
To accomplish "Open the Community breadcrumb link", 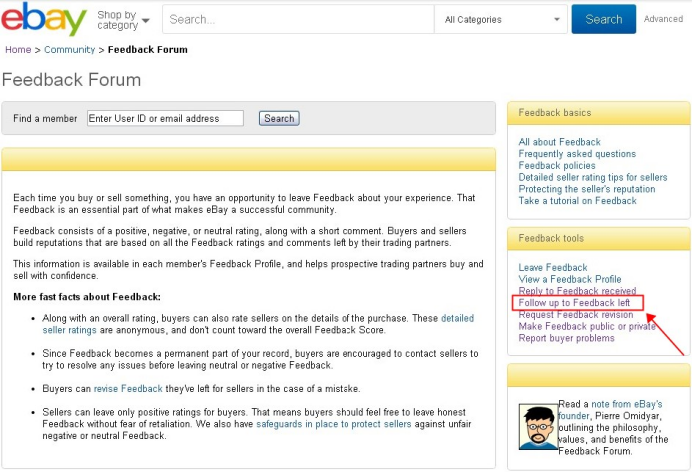I will (69, 49).
